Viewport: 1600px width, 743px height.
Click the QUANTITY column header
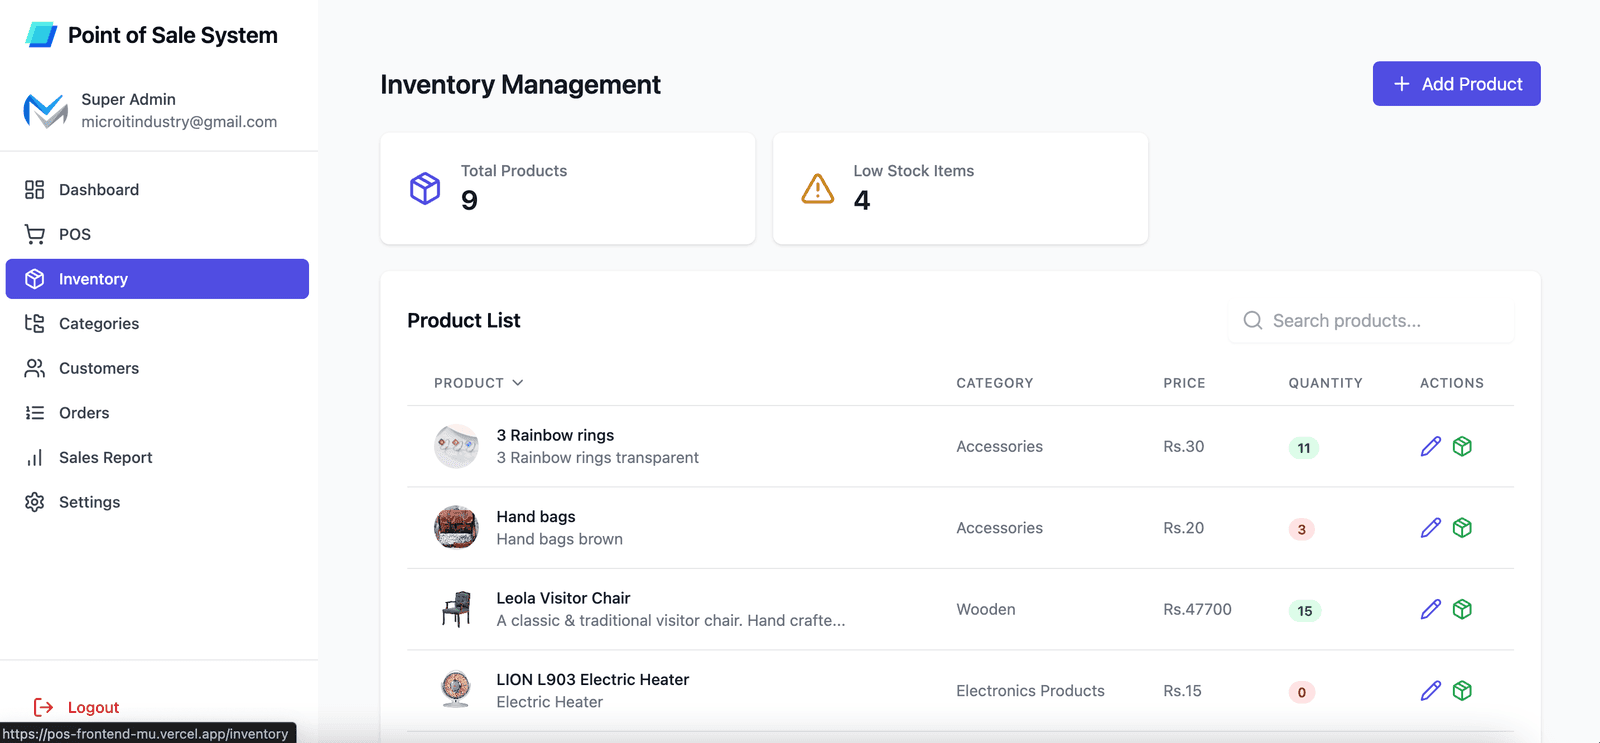1325,383
